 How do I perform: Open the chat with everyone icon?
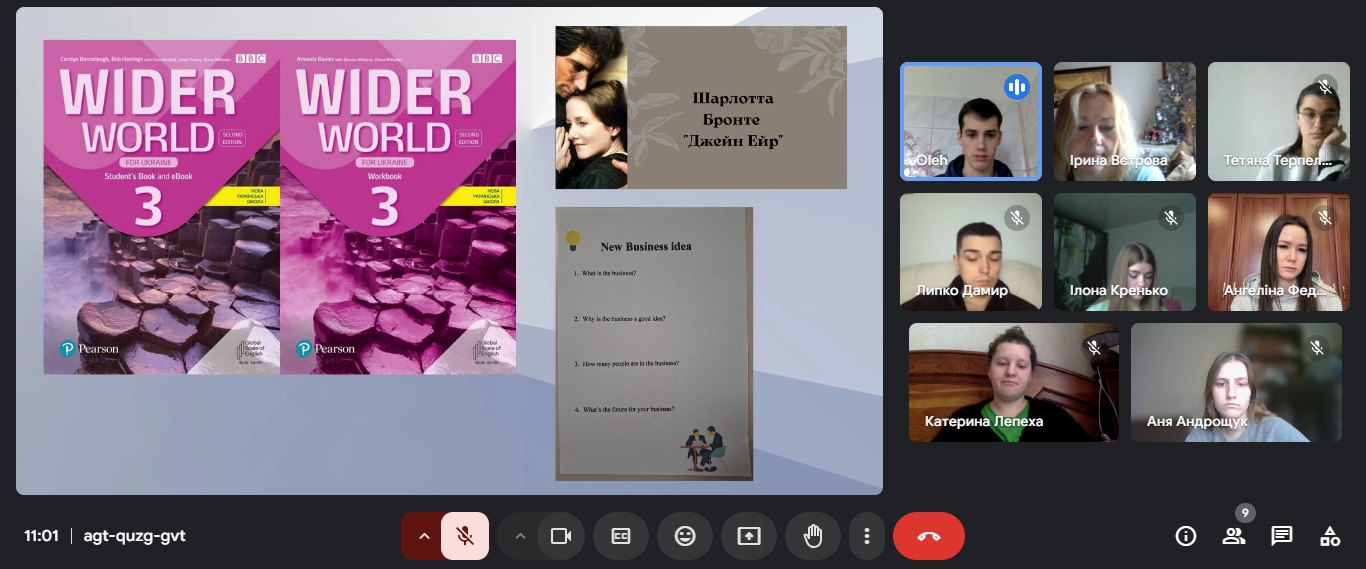1282,536
